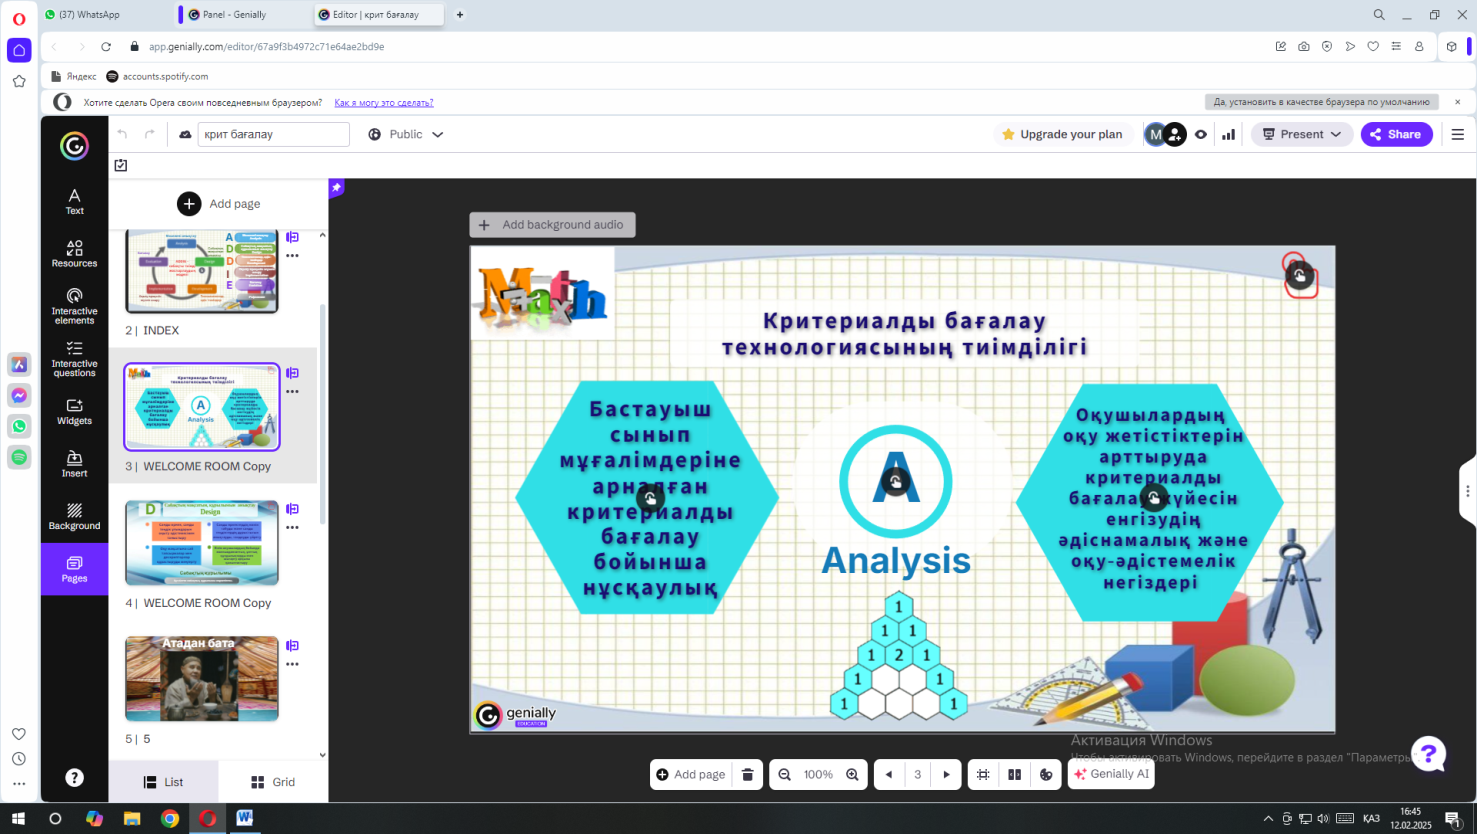Image resolution: width=1477 pixels, height=834 pixels.
Task: Open the checklist icon below the toolbar
Action: click(x=121, y=165)
